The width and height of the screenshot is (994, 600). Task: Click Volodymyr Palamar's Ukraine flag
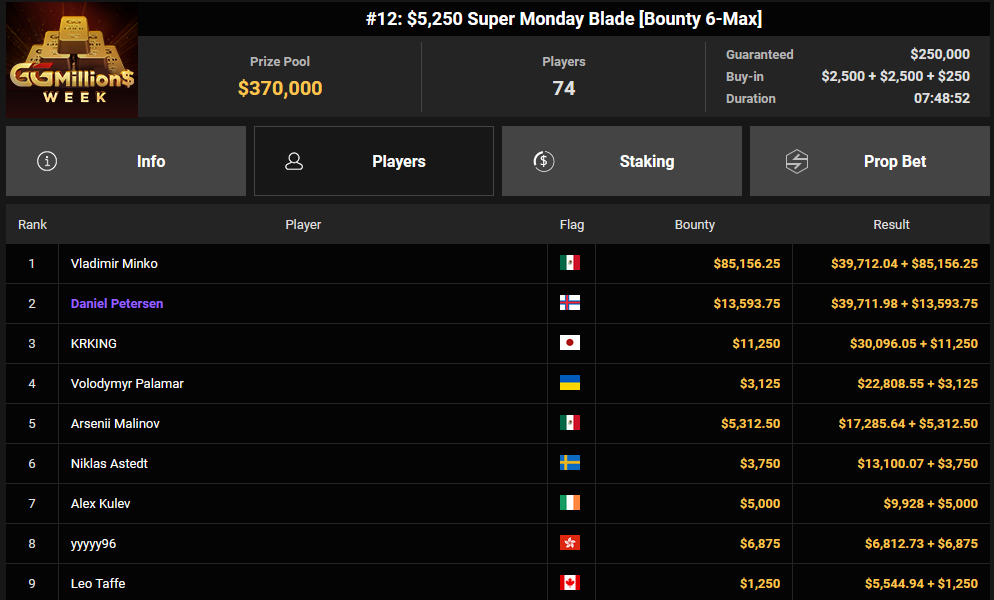pos(570,382)
